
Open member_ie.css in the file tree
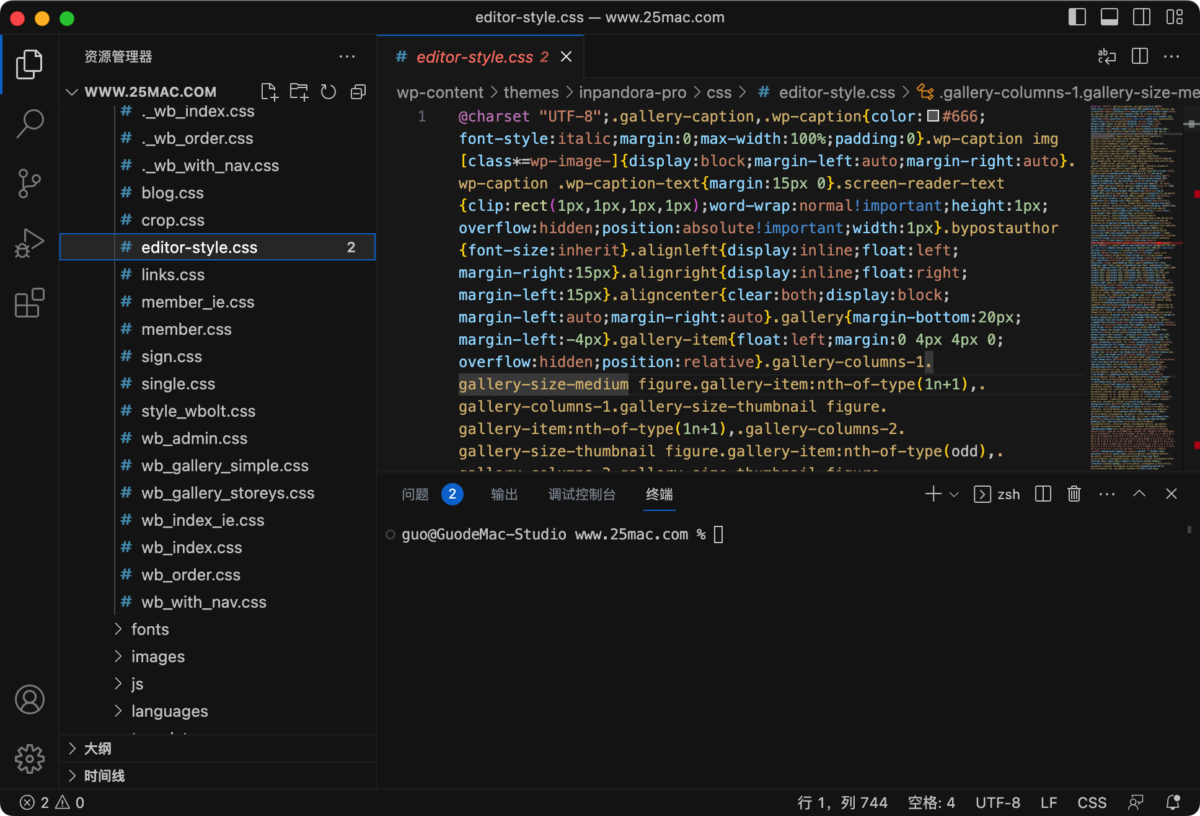pyautogui.click(x=198, y=302)
